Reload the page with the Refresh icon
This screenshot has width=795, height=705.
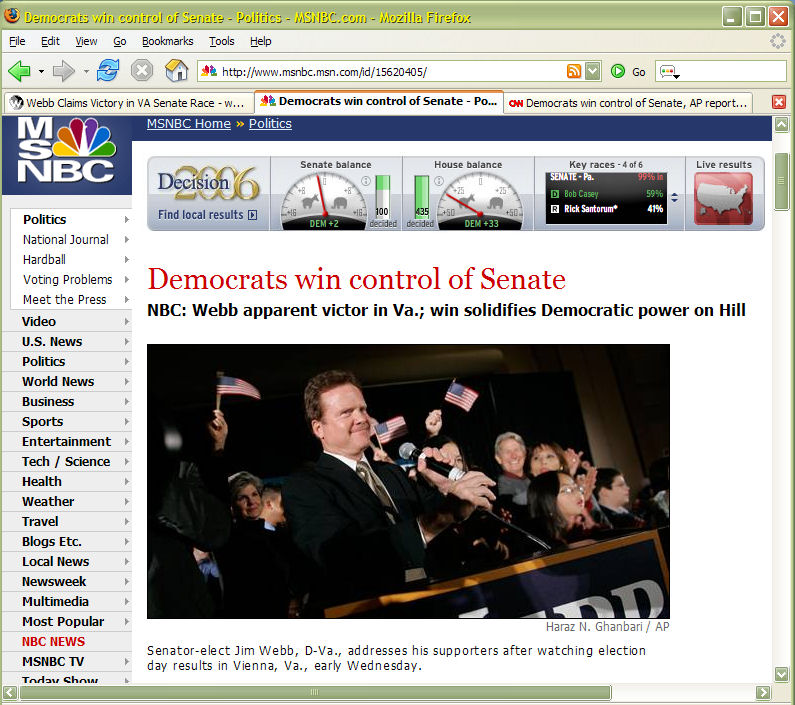click(108, 70)
